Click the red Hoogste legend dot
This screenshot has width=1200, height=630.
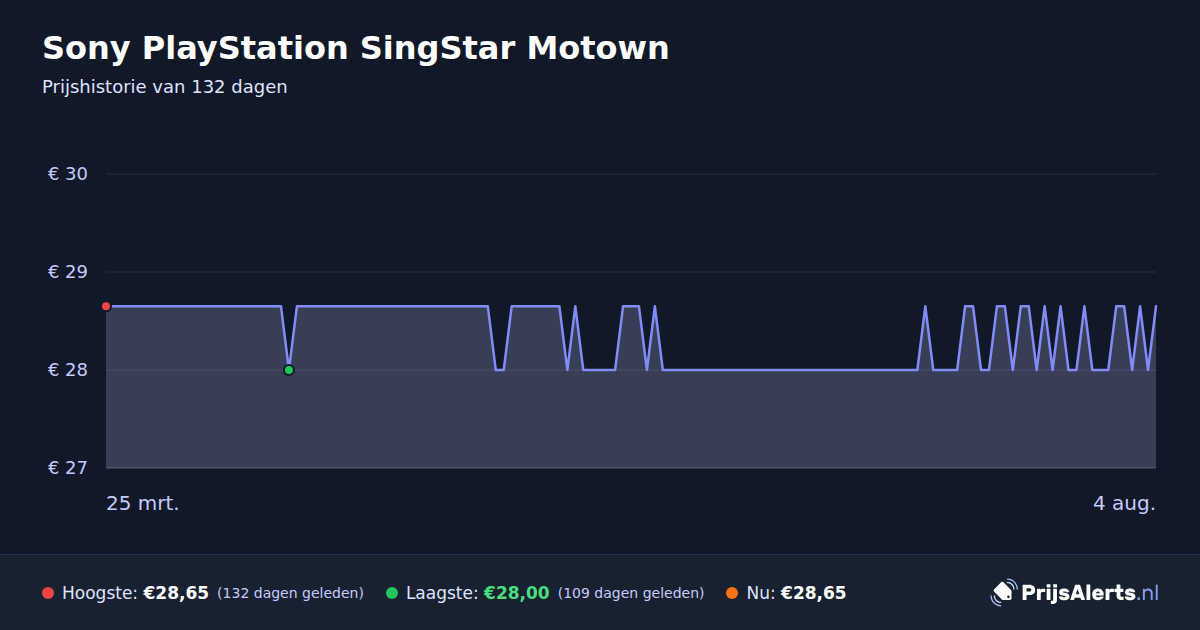pos(48,593)
